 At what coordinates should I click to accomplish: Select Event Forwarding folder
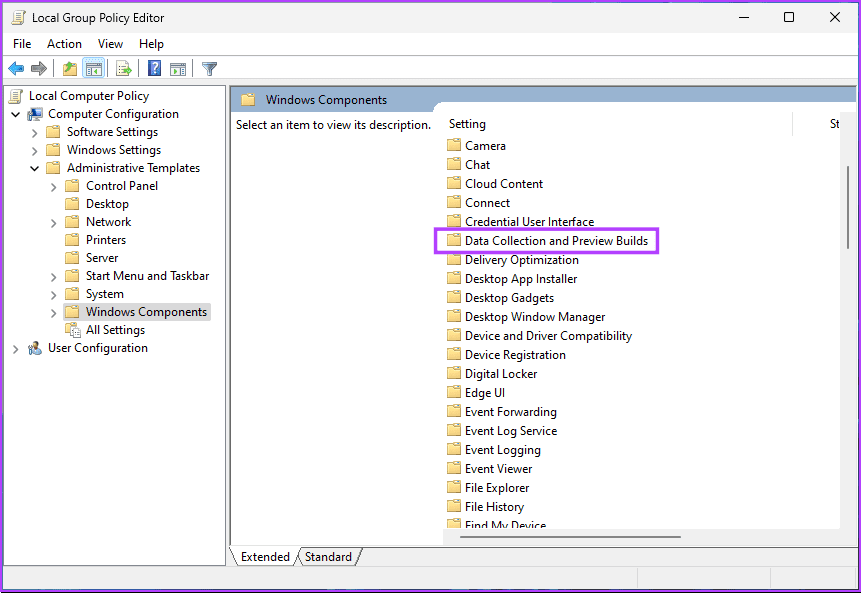[502, 411]
